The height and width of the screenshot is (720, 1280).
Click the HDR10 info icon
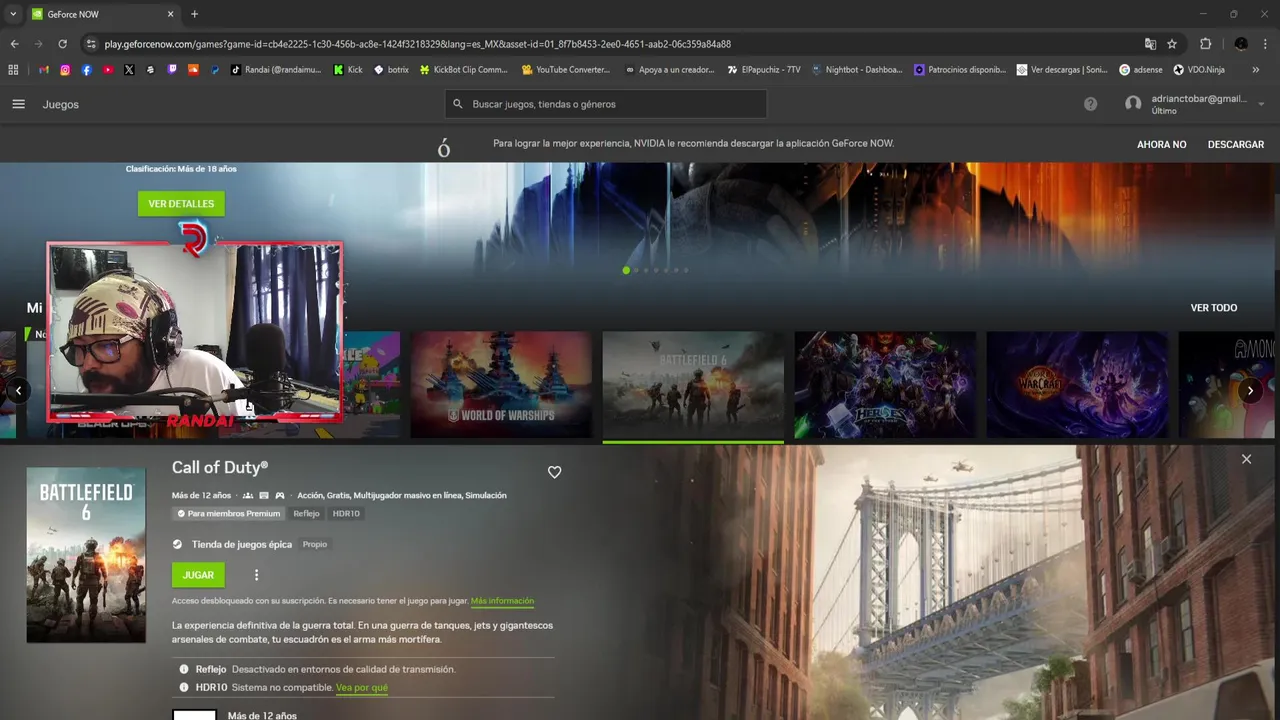click(x=184, y=687)
